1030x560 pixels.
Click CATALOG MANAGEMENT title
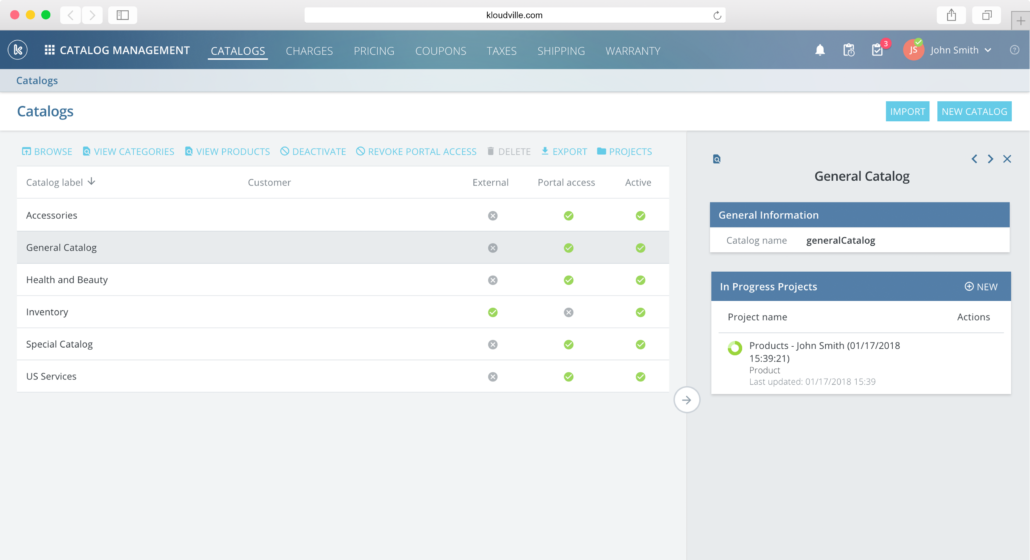(125, 50)
